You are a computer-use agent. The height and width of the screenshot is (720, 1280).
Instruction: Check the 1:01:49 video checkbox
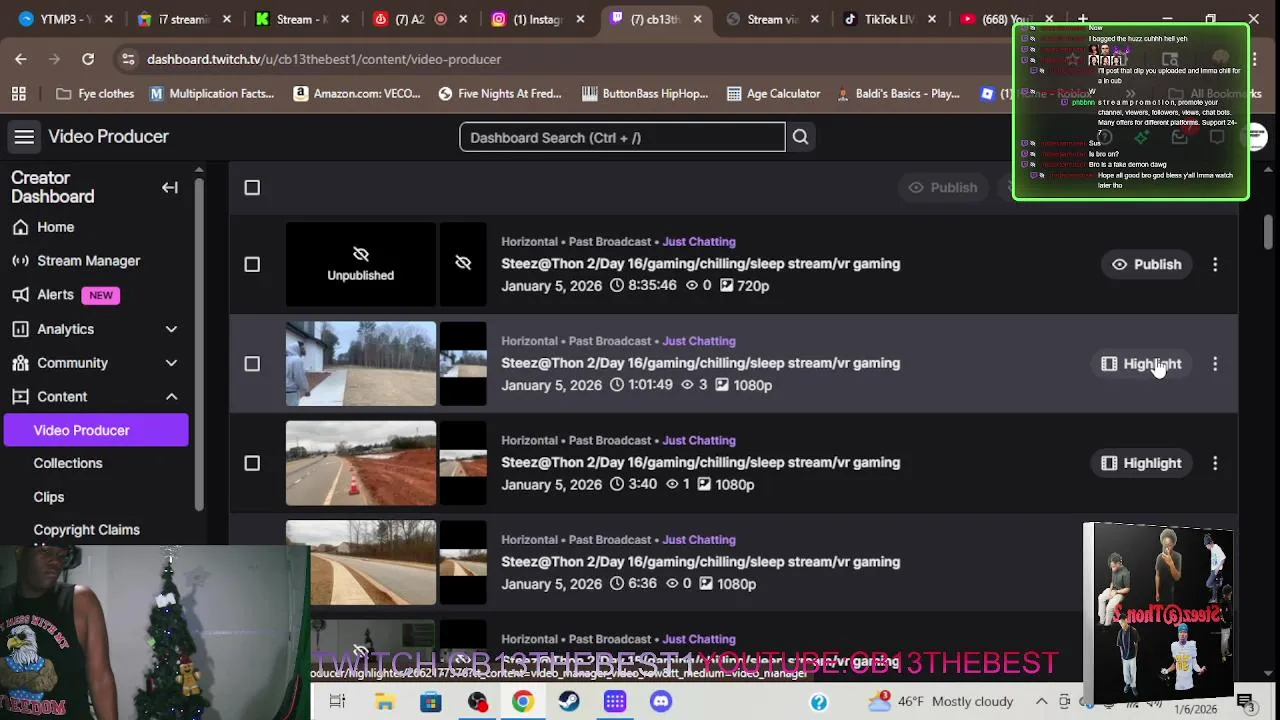[252, 364]
